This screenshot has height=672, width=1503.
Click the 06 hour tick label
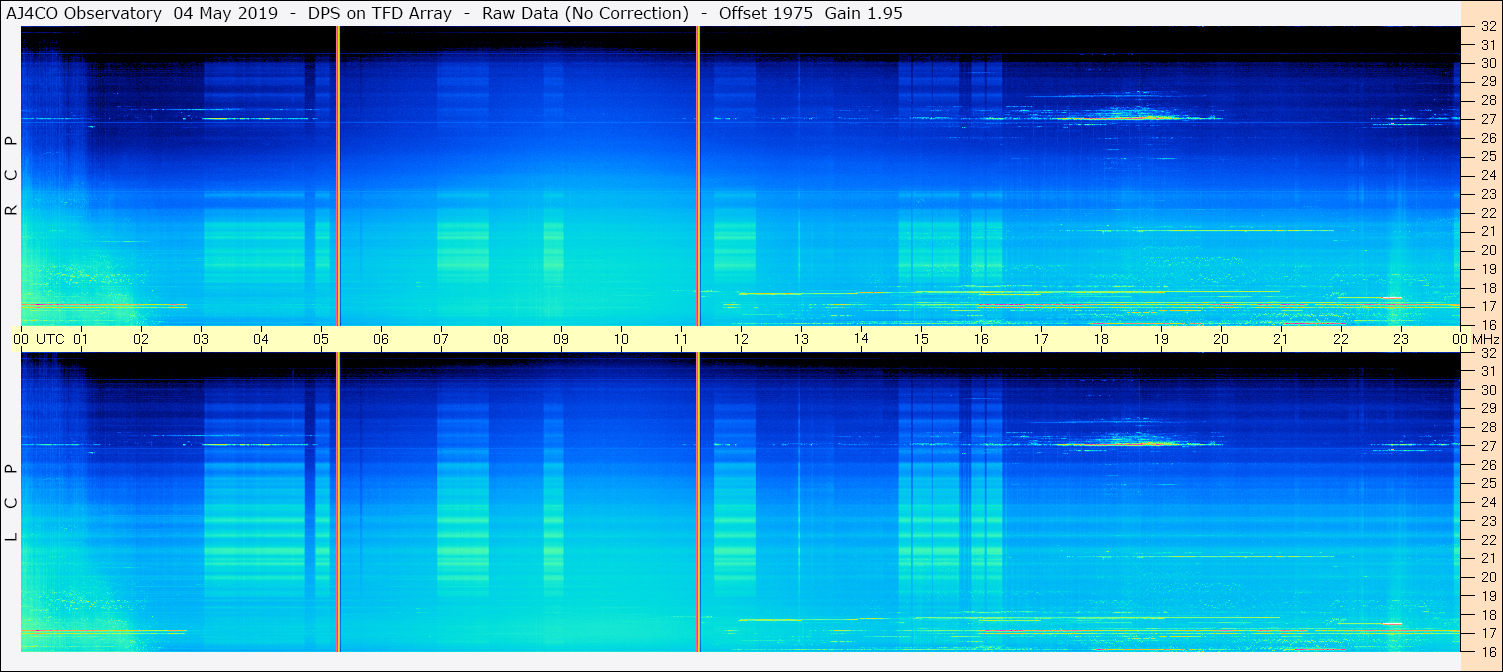(x=381, y=339)
